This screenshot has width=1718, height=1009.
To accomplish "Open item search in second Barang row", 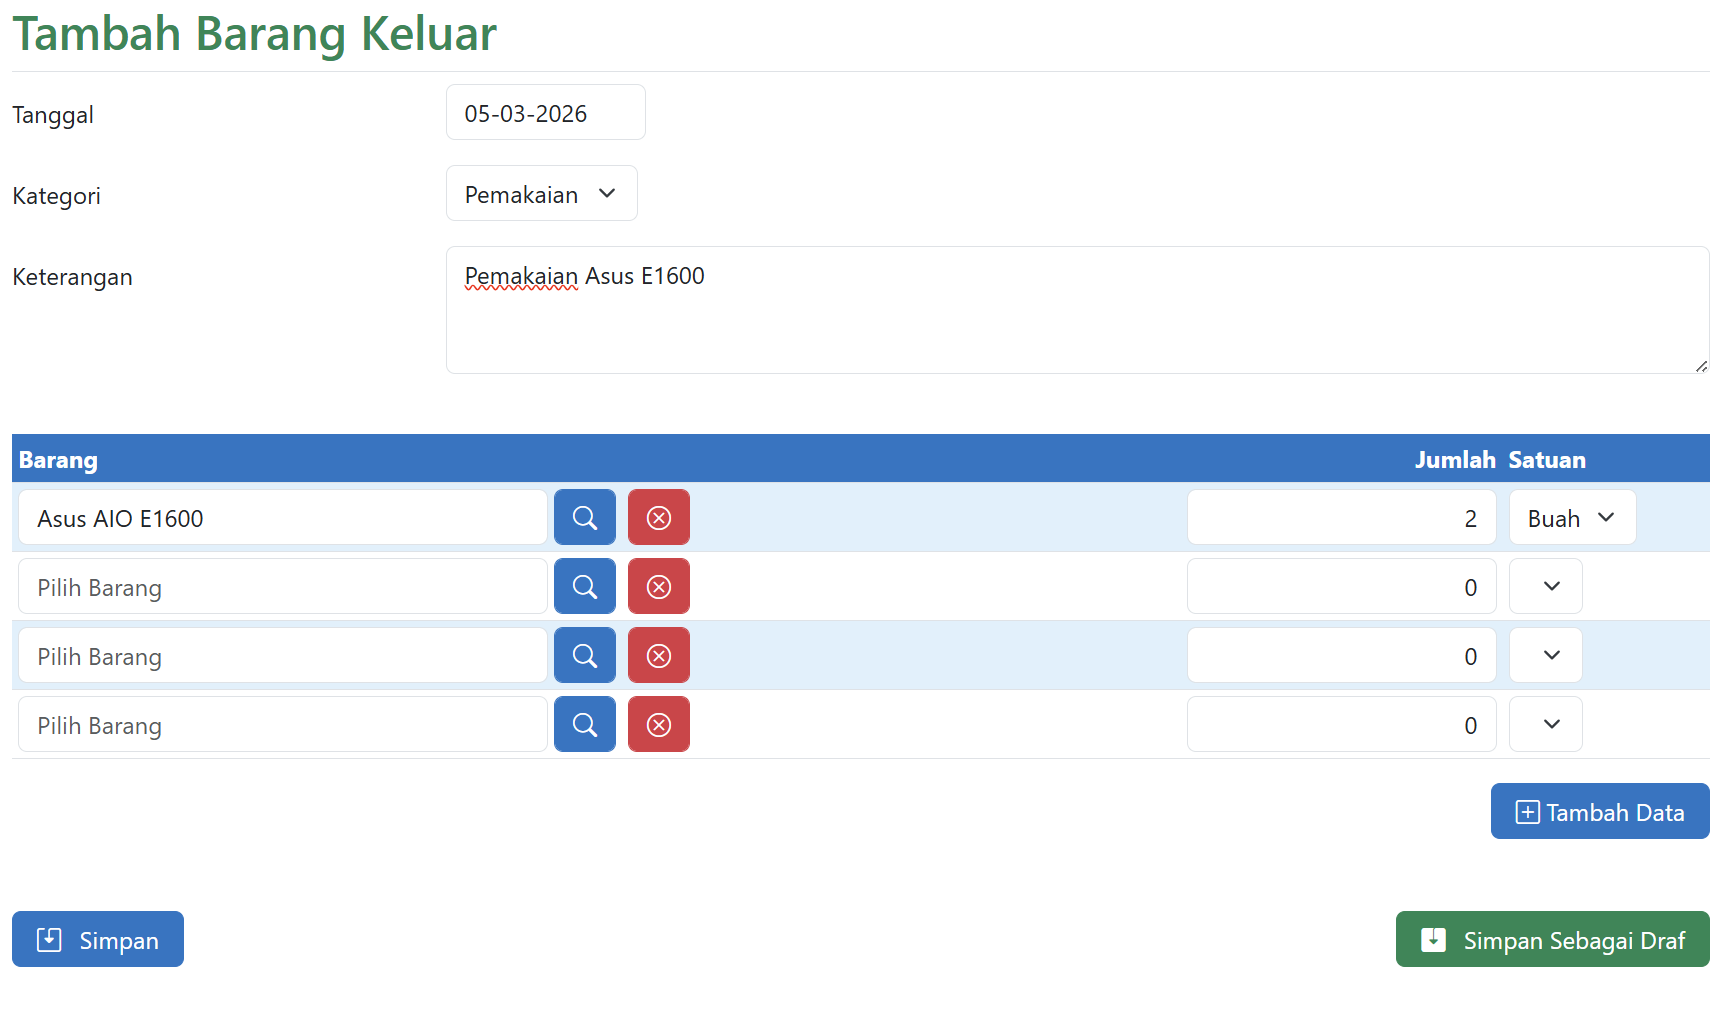I will click(x=585, y=586).
